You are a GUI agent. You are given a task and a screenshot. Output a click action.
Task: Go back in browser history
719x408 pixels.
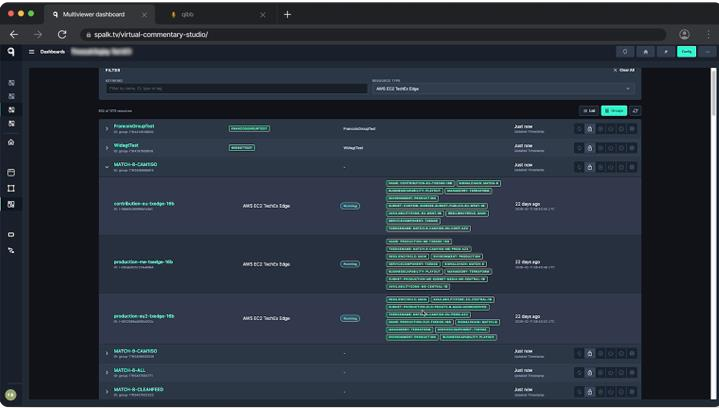click(x=14, y=34)
